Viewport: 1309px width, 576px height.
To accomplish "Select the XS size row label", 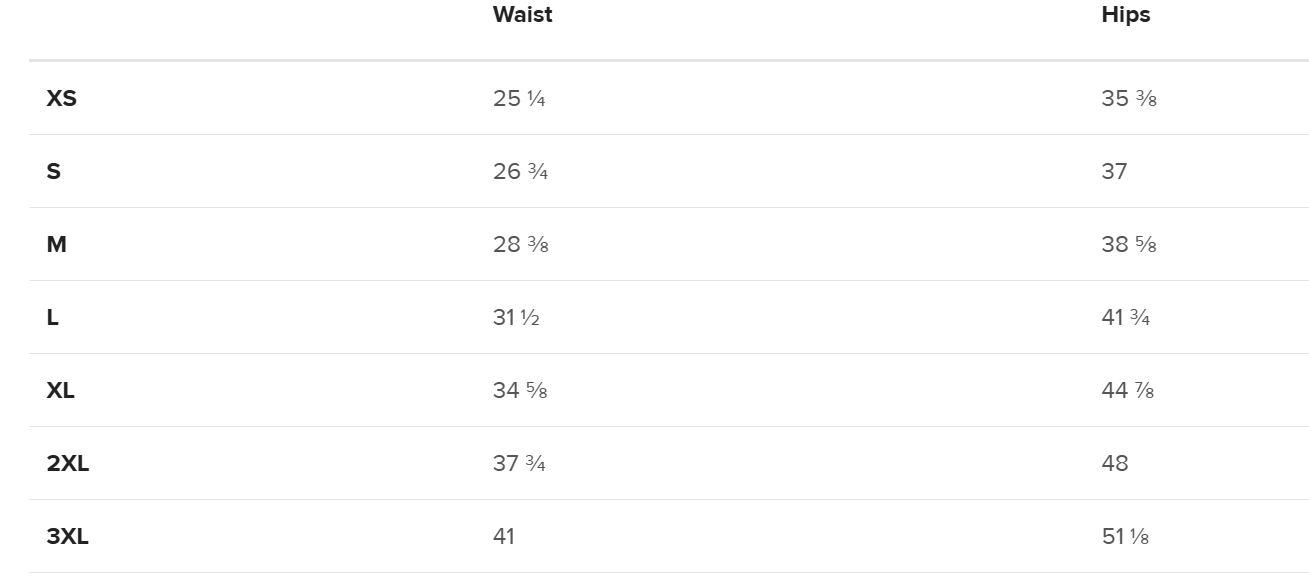I will pyautogui.click(x=61, y=98).
